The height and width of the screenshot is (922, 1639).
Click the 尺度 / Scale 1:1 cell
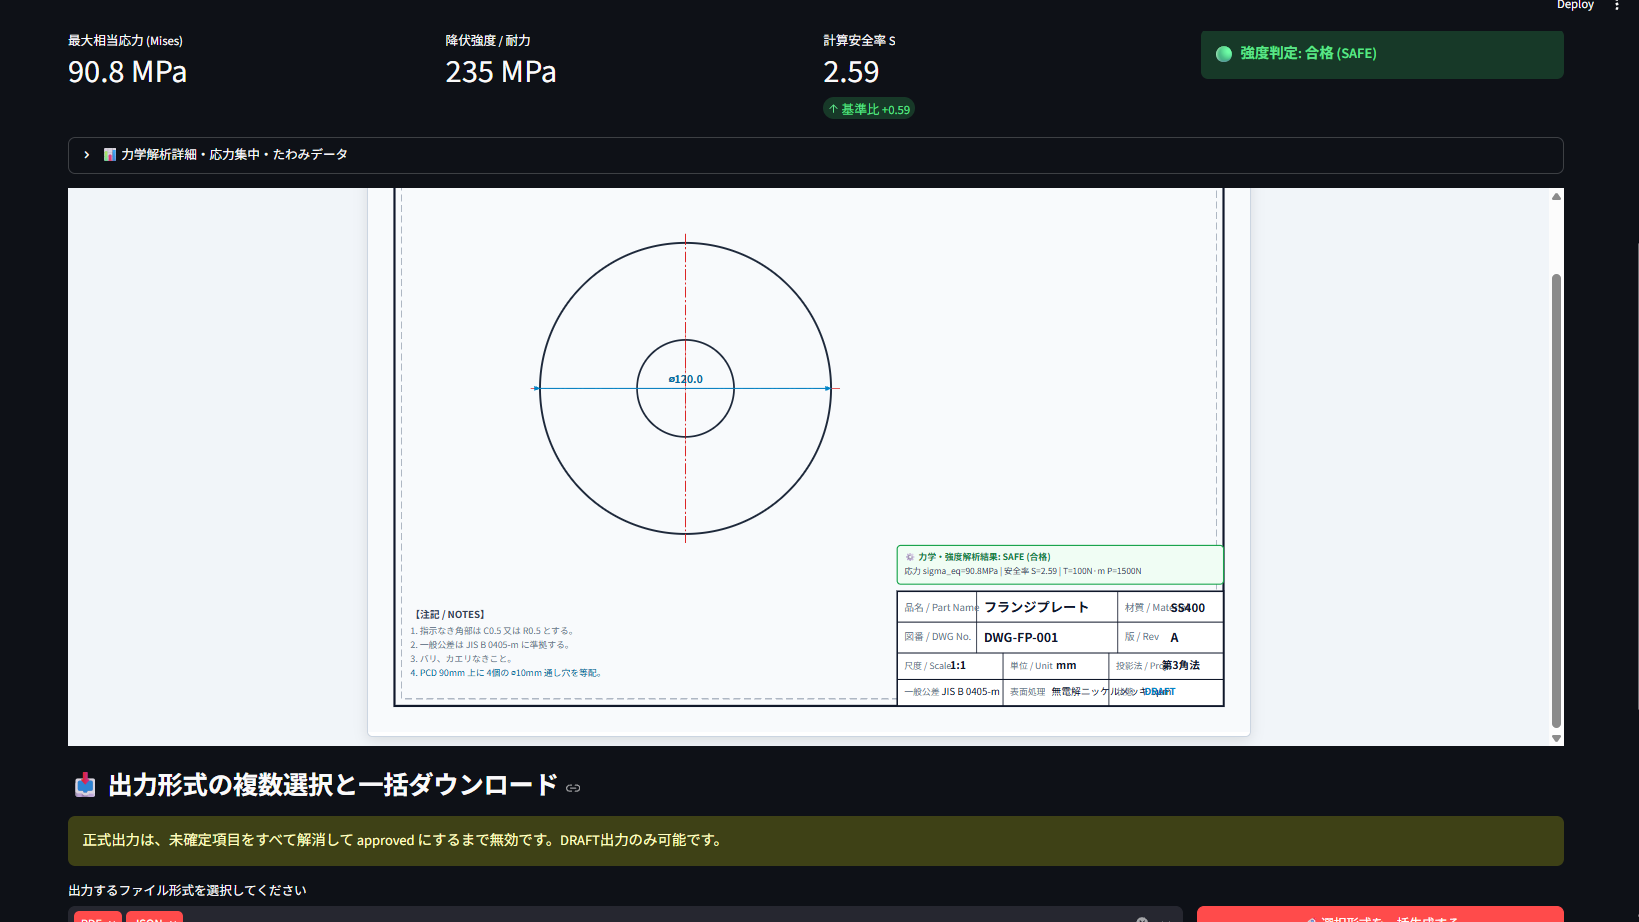click(x=950, y=665)
